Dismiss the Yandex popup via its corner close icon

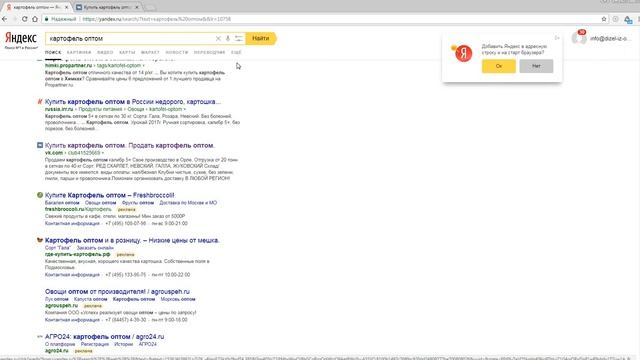pos(557,38)
